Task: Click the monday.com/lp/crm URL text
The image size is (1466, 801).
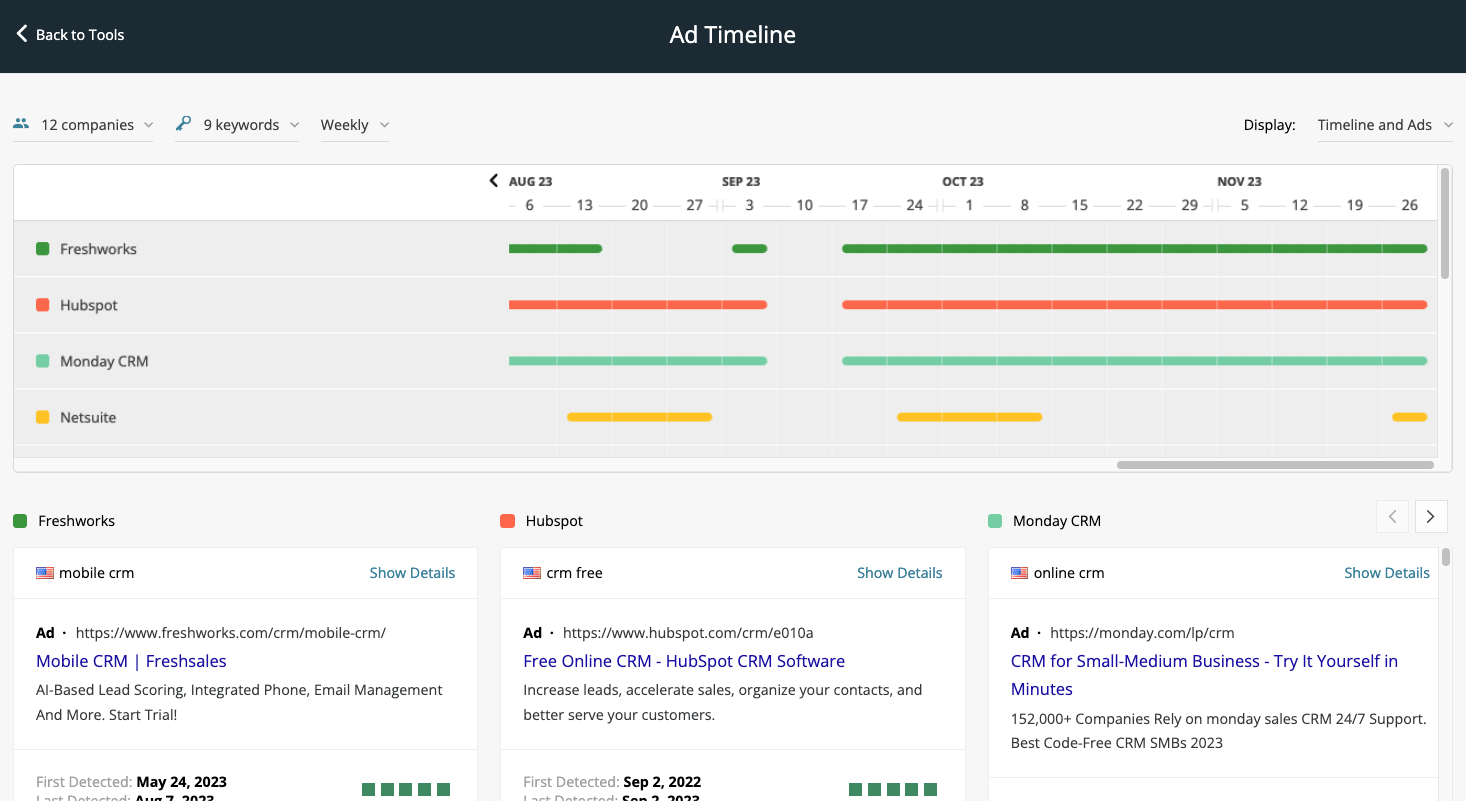Action: pyautogui.click(x=1142, y=633)
